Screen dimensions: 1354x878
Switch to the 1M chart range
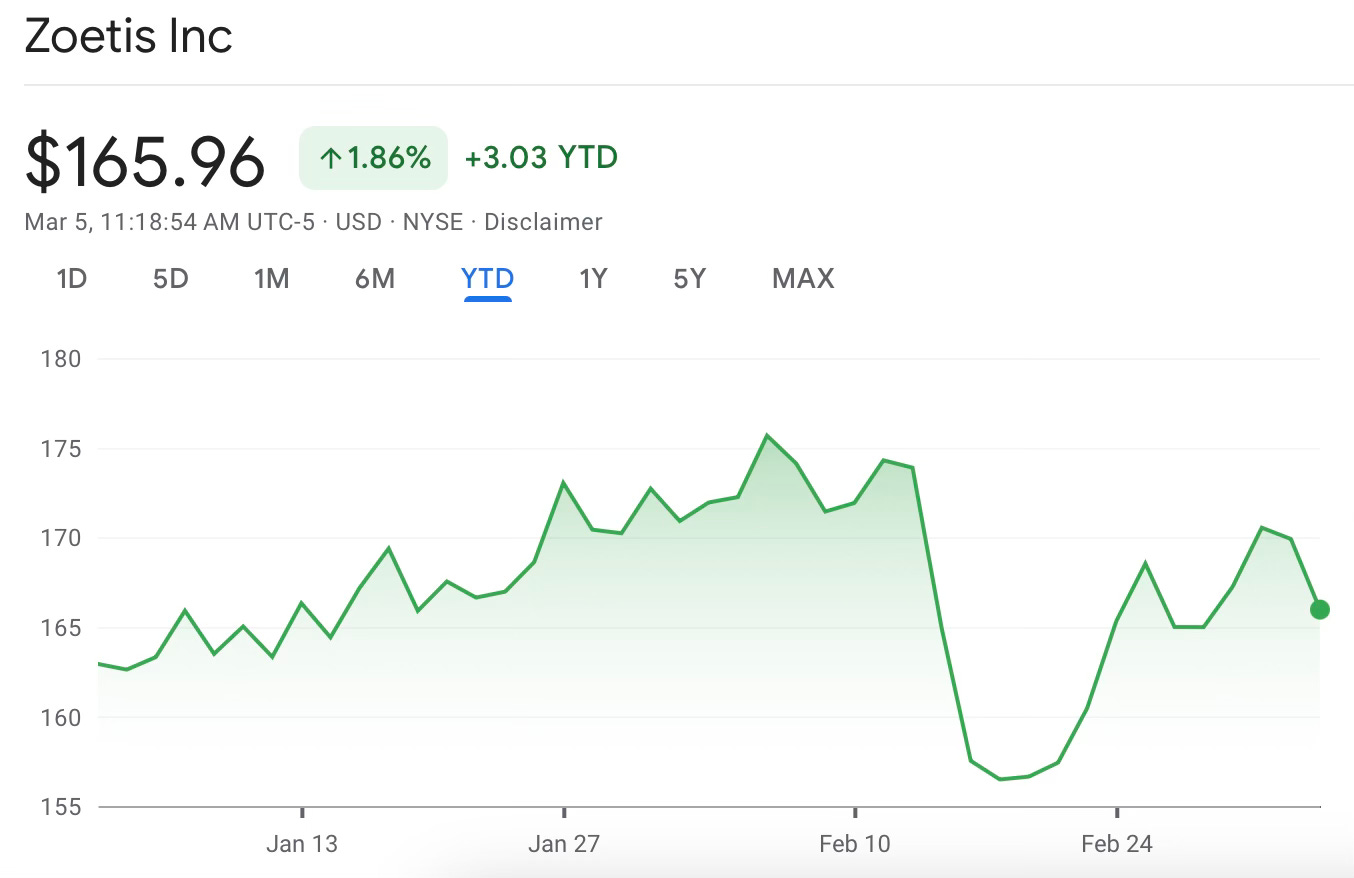(x=271, y=278)
